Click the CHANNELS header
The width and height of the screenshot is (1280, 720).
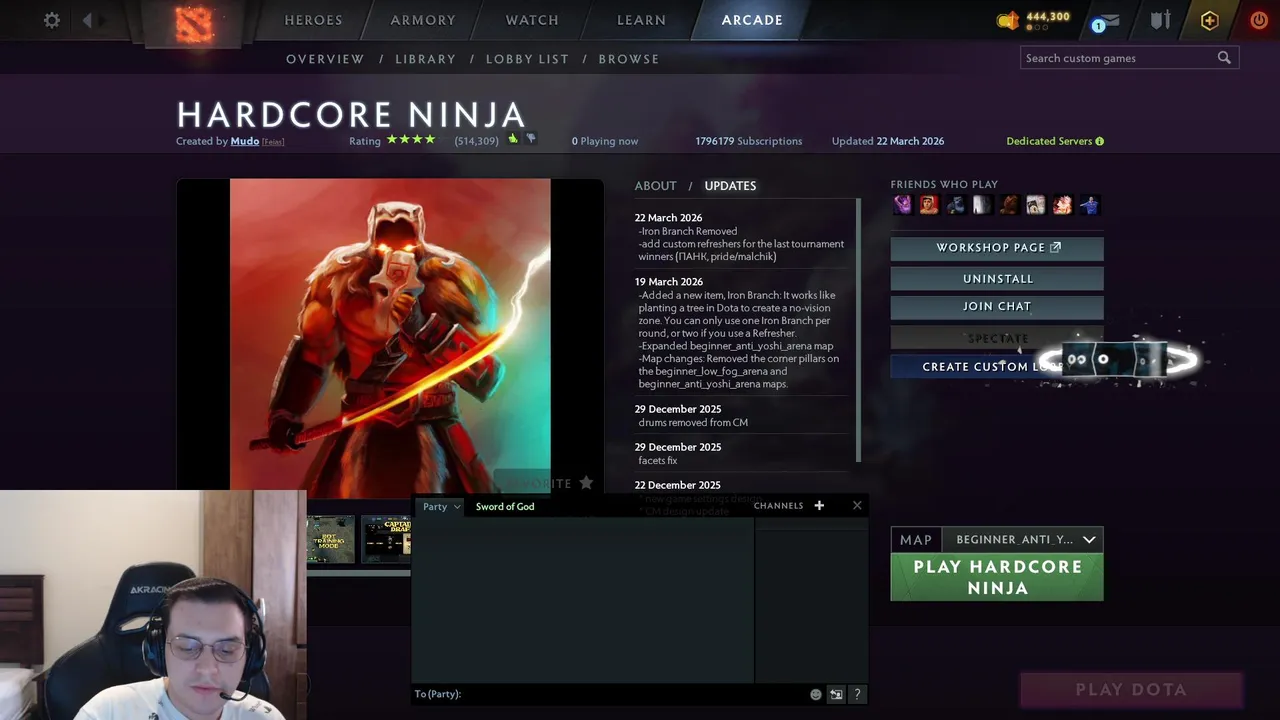tap(778, 506)
